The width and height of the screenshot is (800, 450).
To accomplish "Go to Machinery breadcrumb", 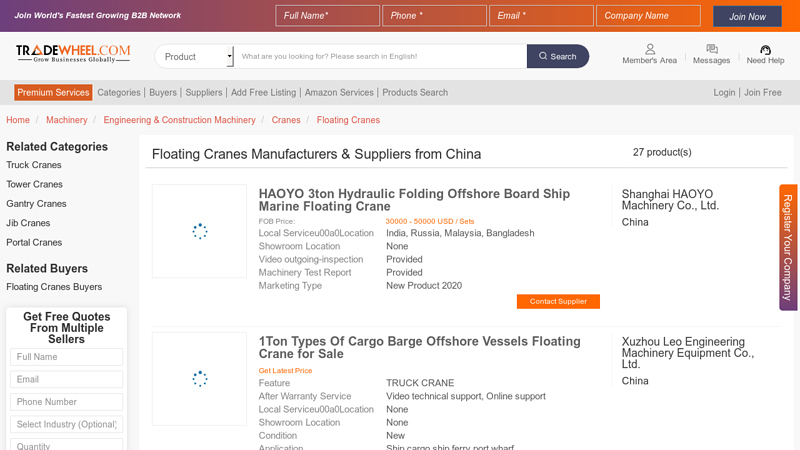I will pyautogui.click(x=66, y=120).
